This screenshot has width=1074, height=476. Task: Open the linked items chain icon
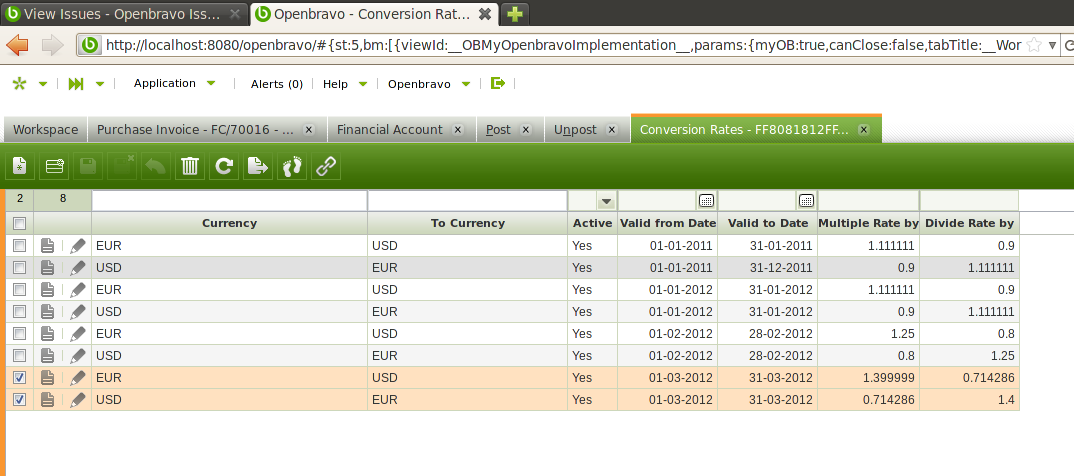click(326, 166)
